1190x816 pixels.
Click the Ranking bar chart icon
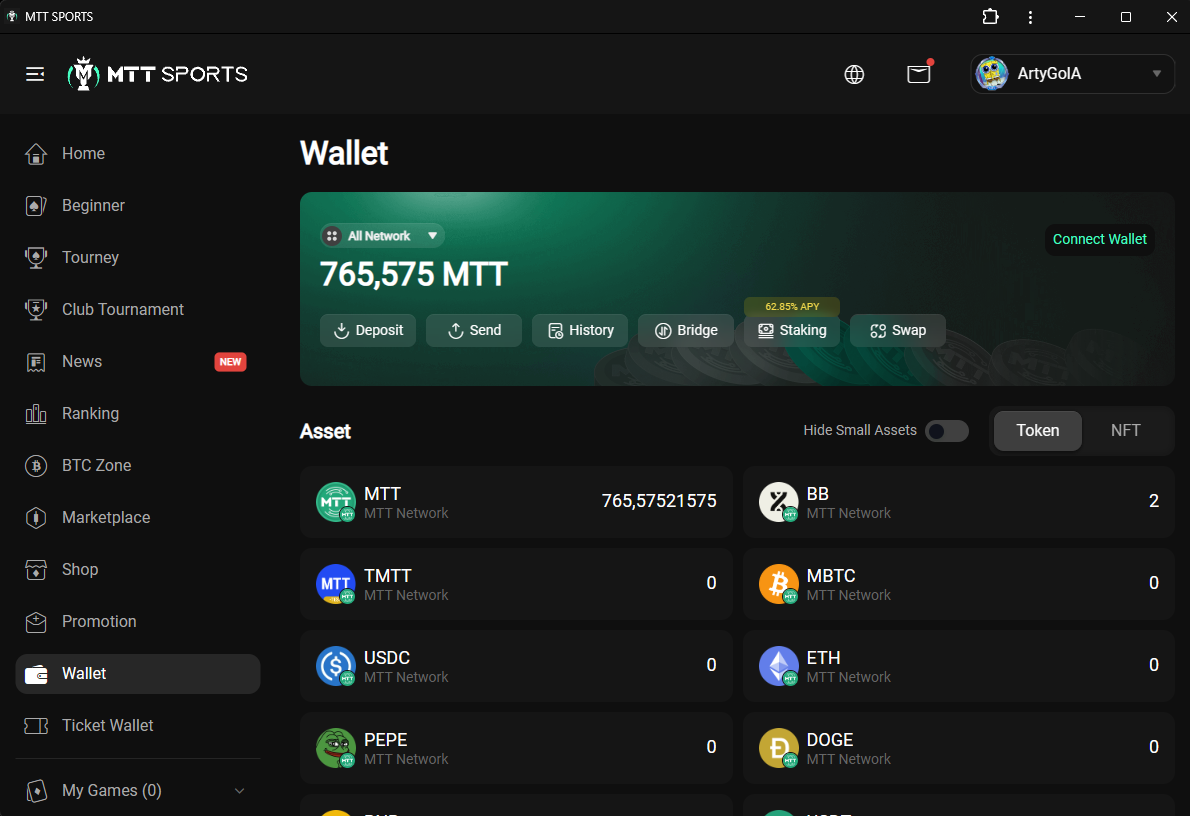click(36, 414)
